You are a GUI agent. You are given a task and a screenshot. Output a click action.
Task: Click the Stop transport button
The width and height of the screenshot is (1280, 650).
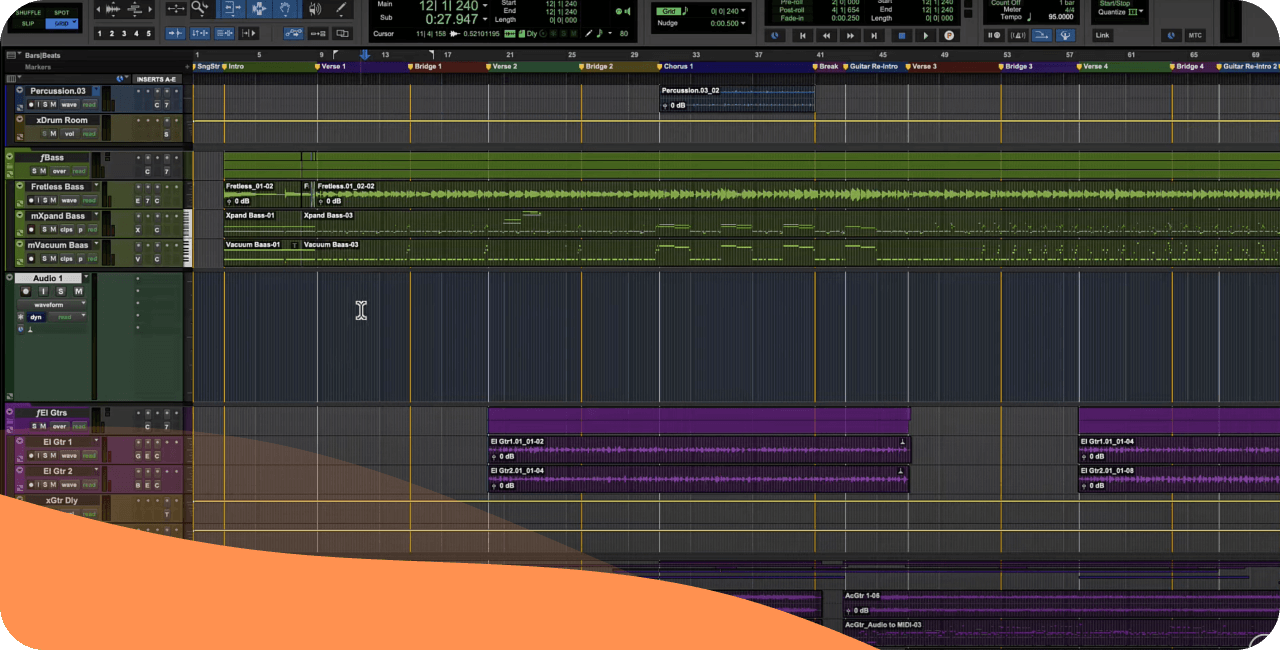coord(900,36)
